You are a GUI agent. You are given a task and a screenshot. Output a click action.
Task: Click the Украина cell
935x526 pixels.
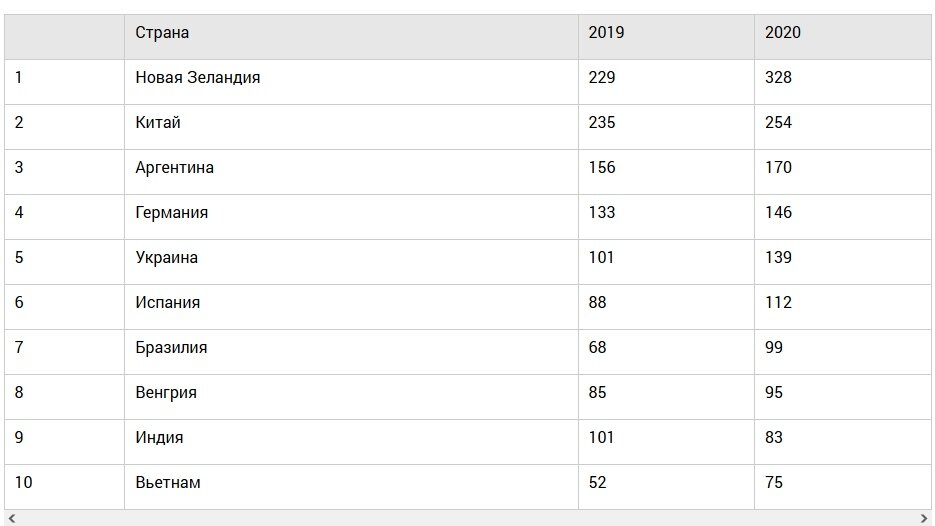(167, 258)
